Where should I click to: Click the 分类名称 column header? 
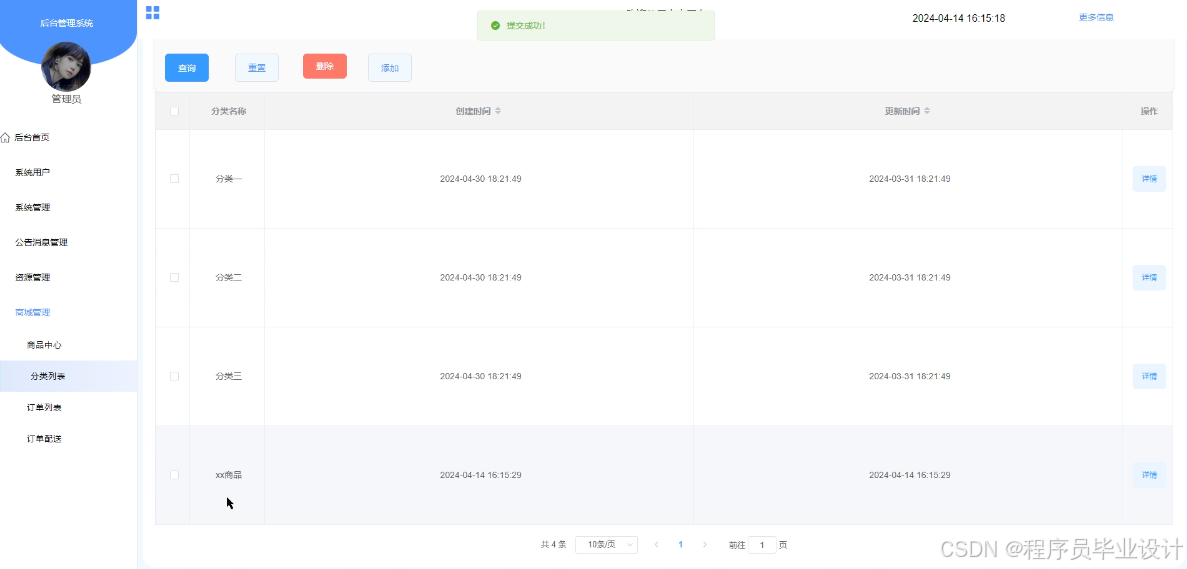coord(228,111)
